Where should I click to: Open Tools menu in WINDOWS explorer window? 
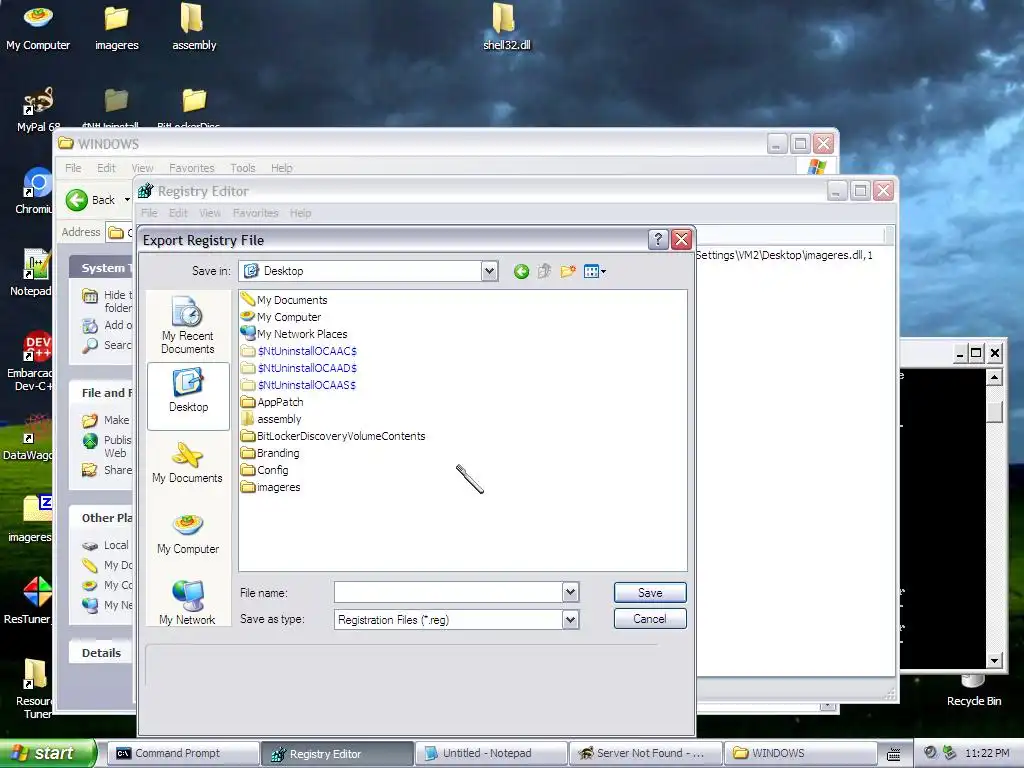[x=242, y=168]
